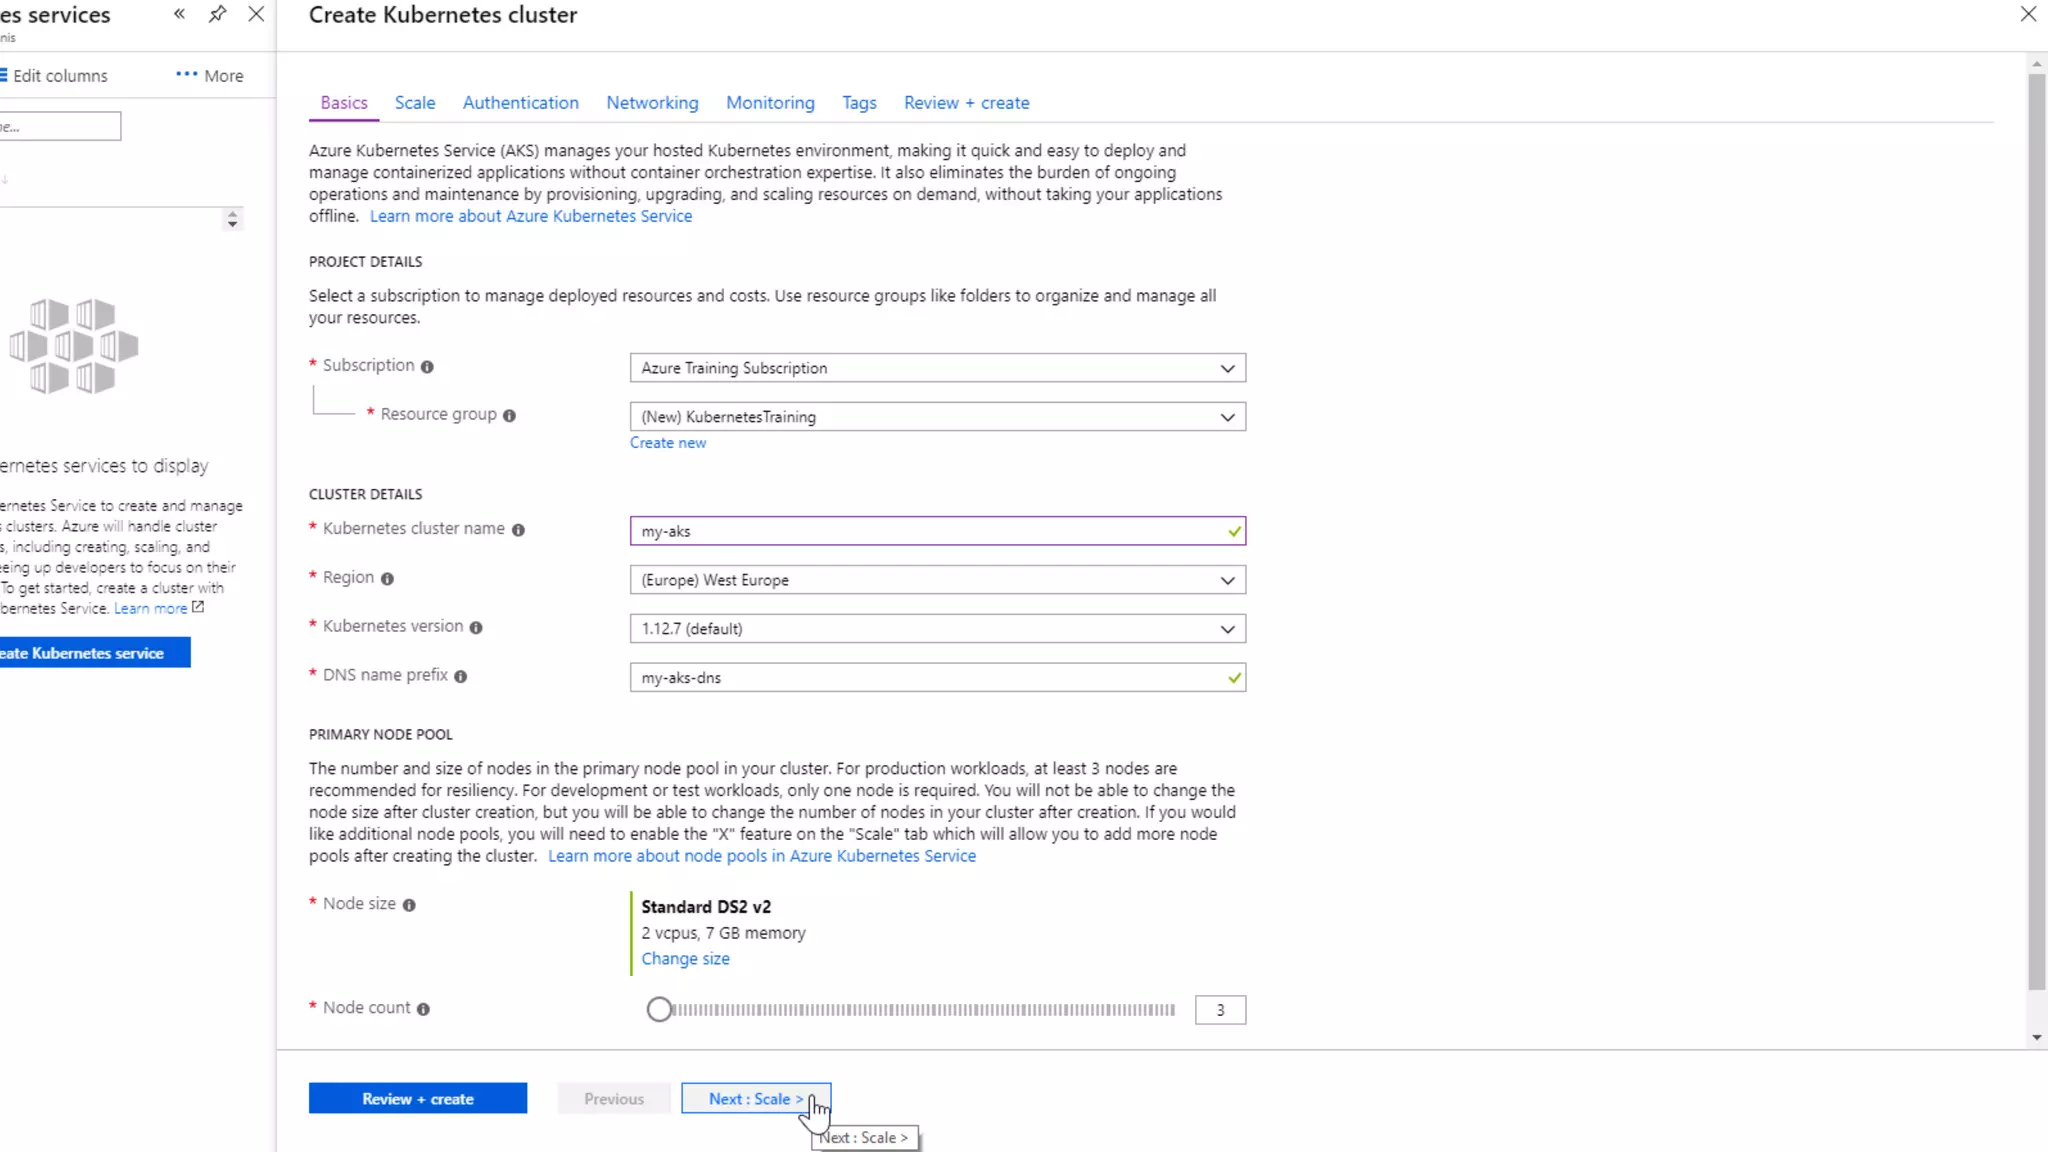Click the Next : Scale button

tap(755, 1098)
